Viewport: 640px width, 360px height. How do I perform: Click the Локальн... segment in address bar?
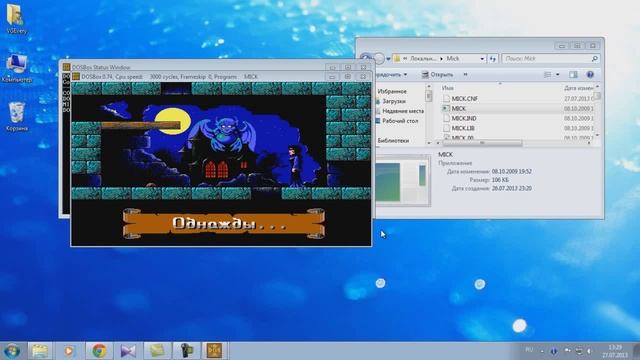[x=423, y=59]
